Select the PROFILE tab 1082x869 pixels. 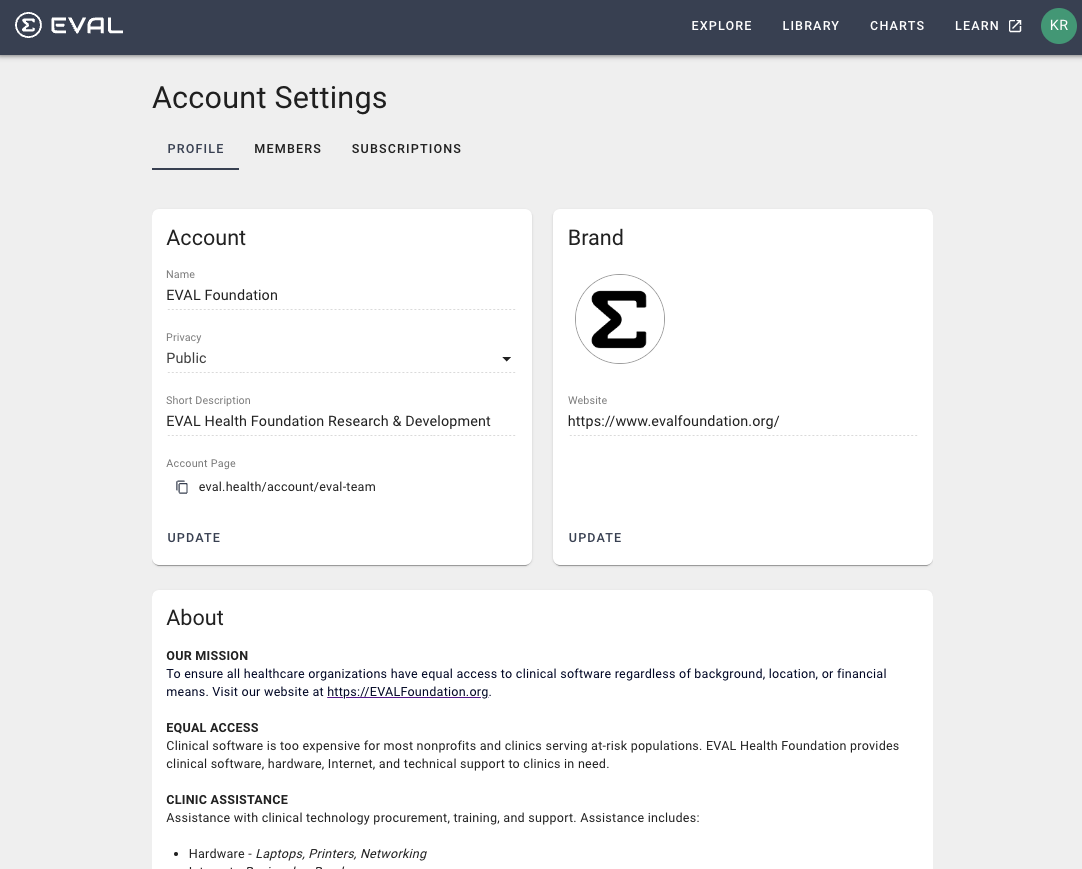[x=195, y=148]
